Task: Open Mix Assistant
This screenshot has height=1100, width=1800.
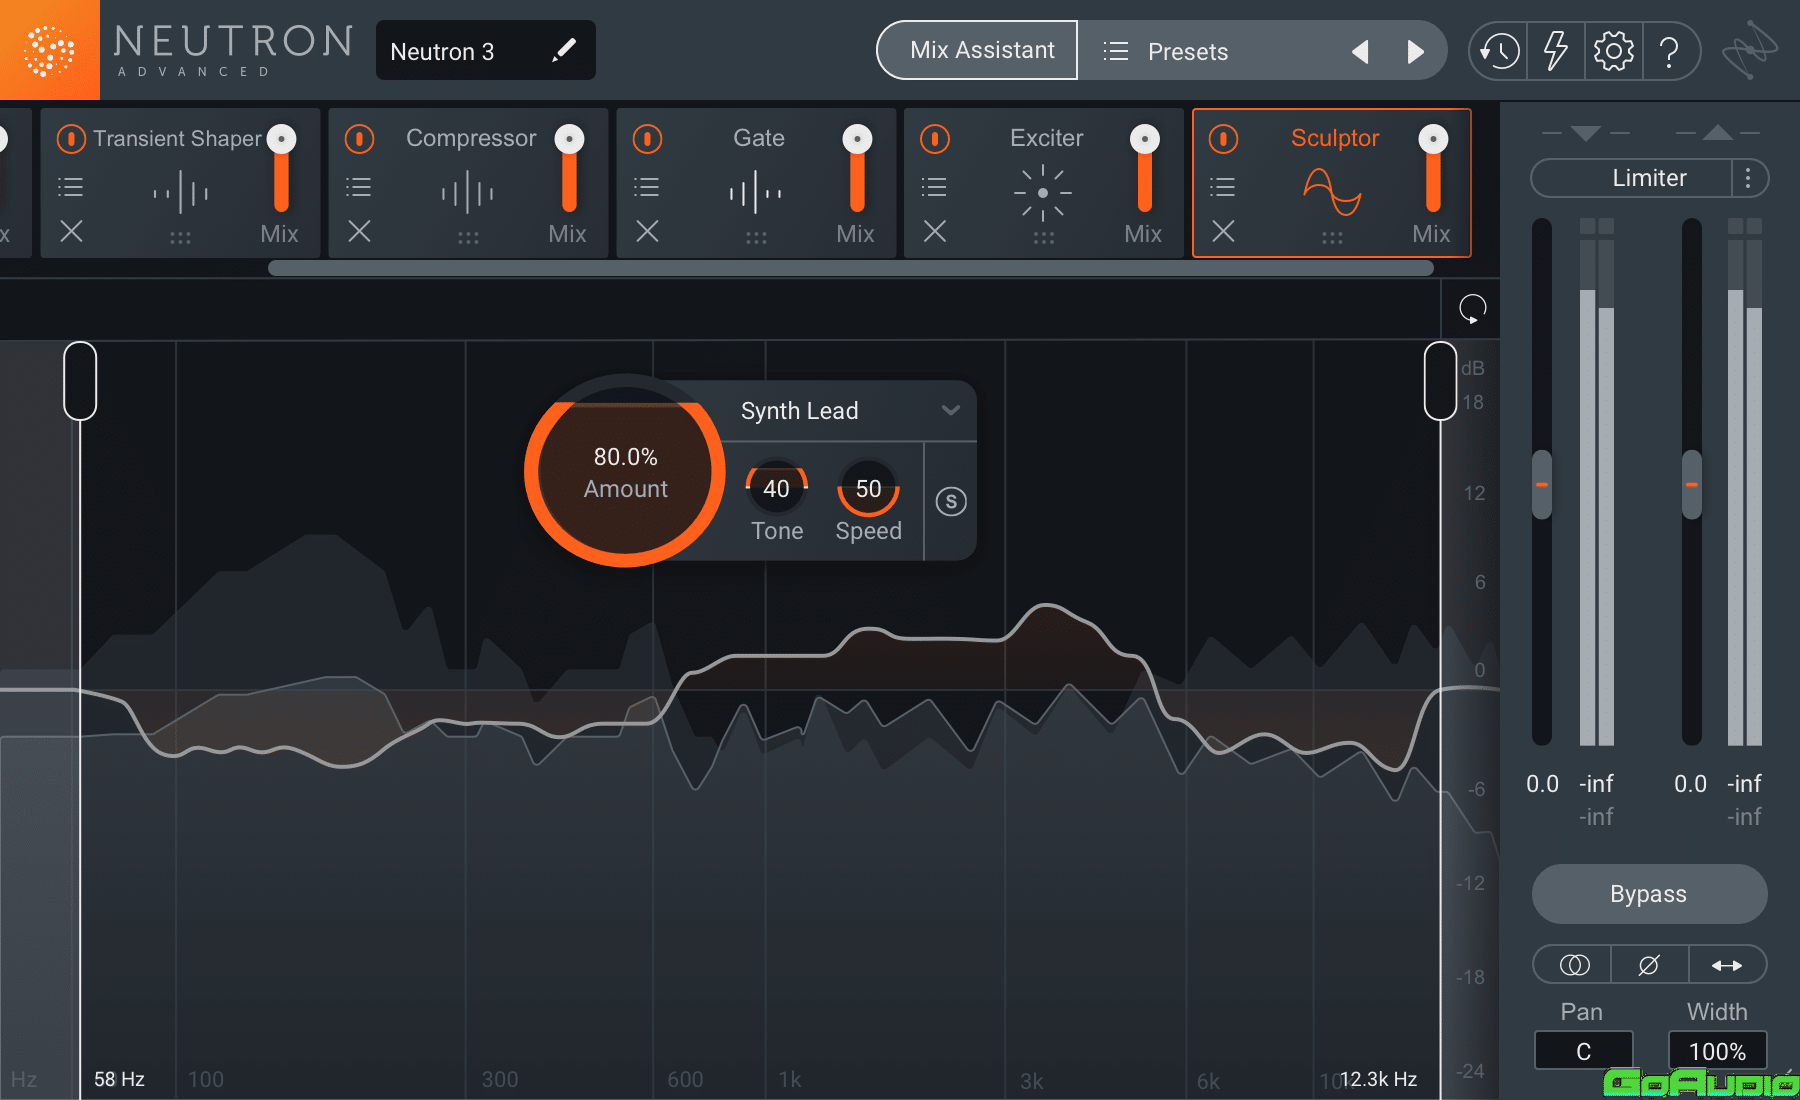Action: coord(978,50)
